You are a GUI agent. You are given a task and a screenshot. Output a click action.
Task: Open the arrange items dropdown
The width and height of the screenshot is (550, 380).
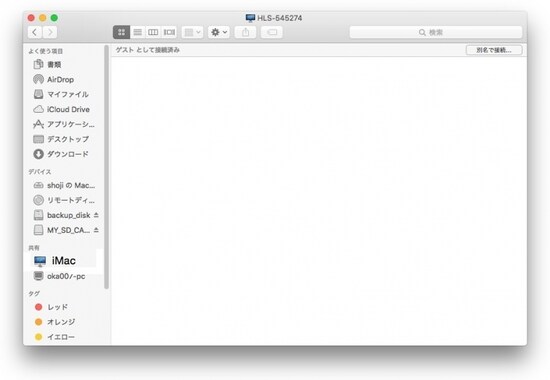pos(192,32)
